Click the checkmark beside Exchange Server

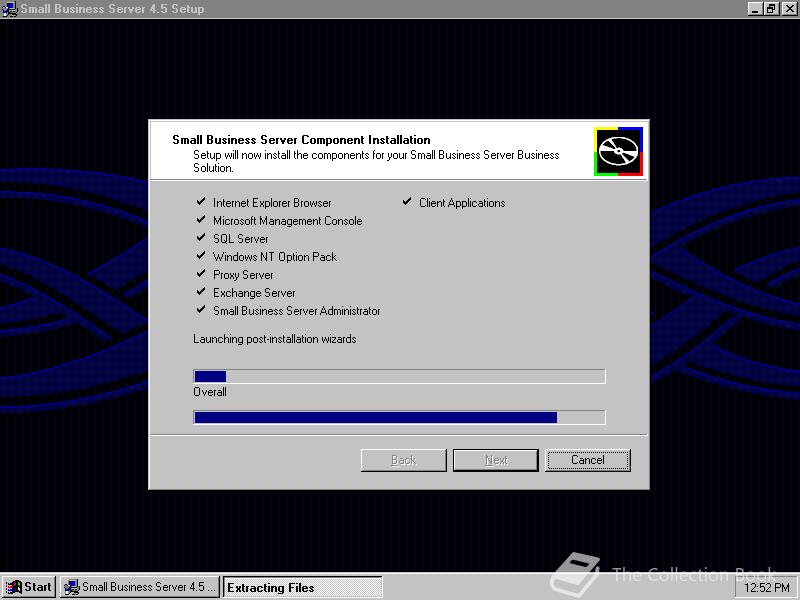pos(201,291)
